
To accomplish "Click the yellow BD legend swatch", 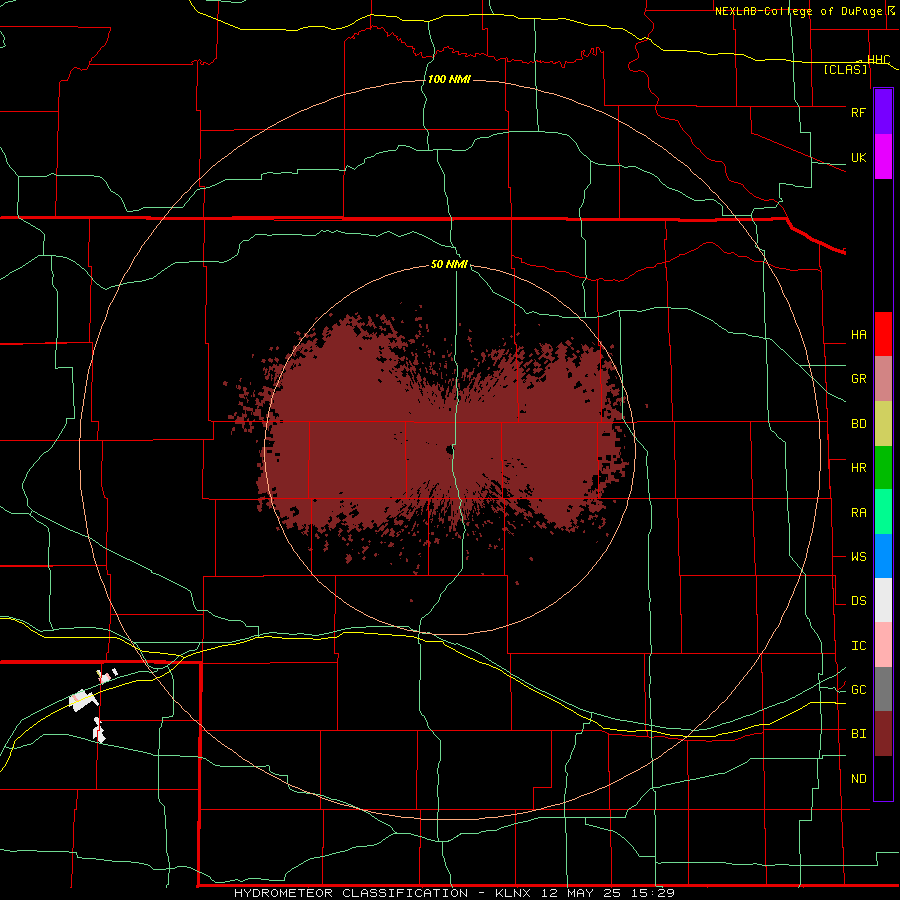I will point(883,424).
